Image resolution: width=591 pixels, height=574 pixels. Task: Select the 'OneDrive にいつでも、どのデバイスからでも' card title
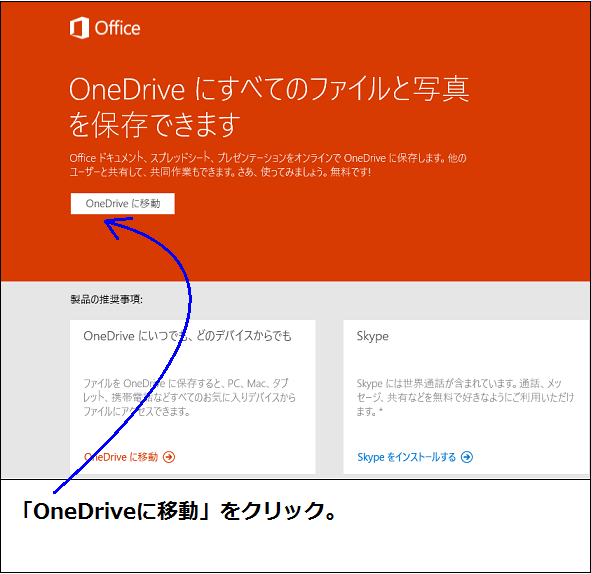[187, 335]
